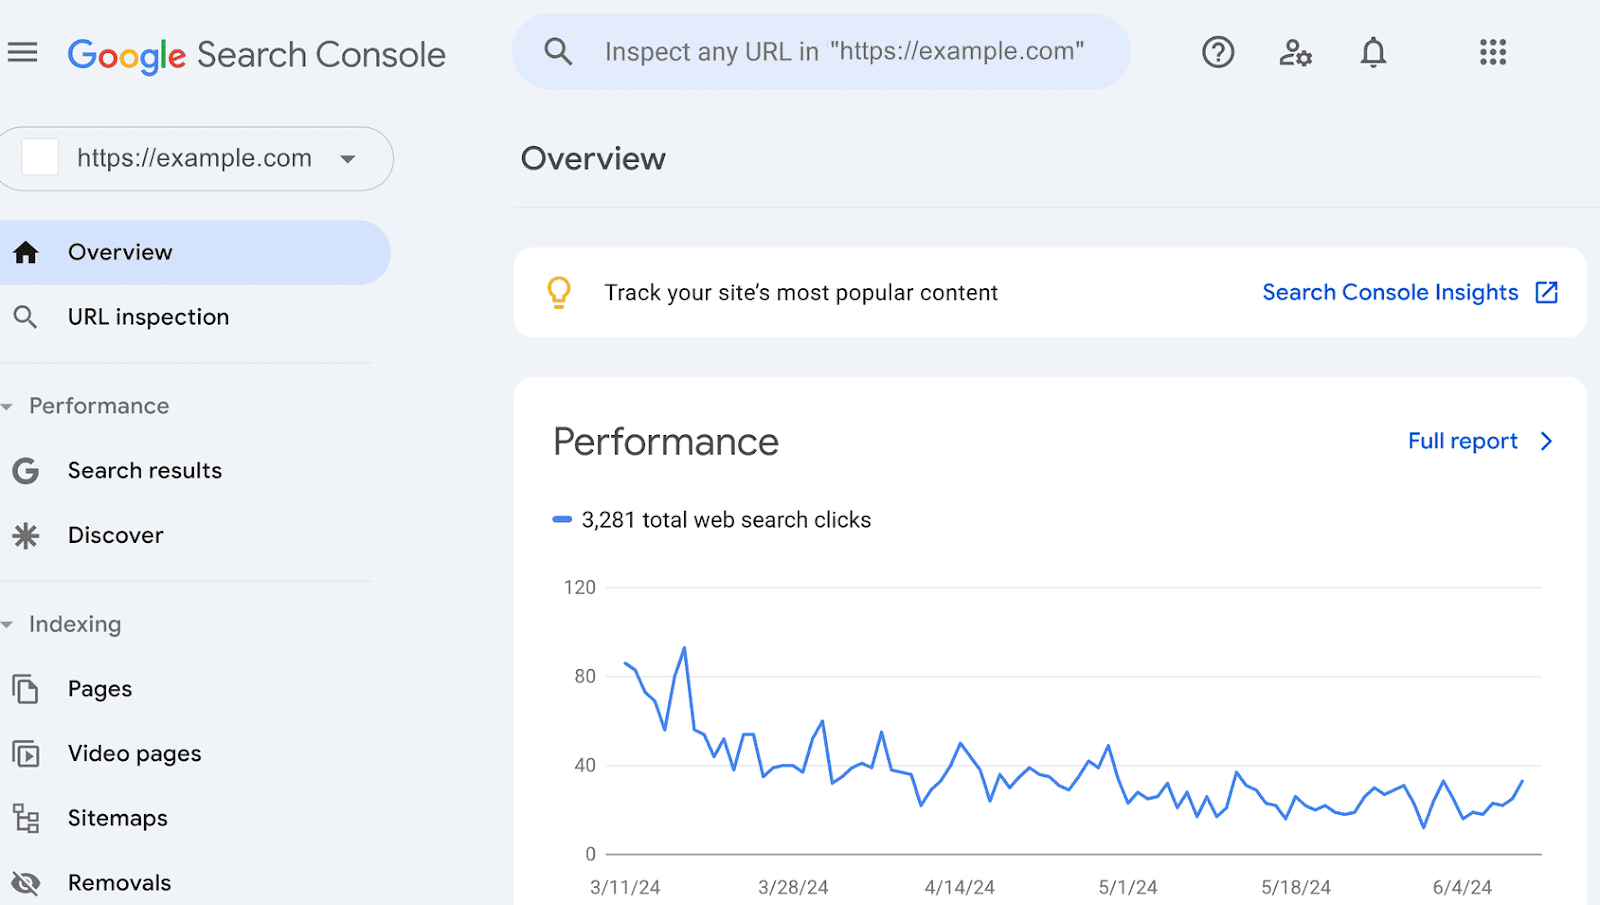Click the chevron next to Full report
Screen dimensions: 1600x905
pos(1546,441)
